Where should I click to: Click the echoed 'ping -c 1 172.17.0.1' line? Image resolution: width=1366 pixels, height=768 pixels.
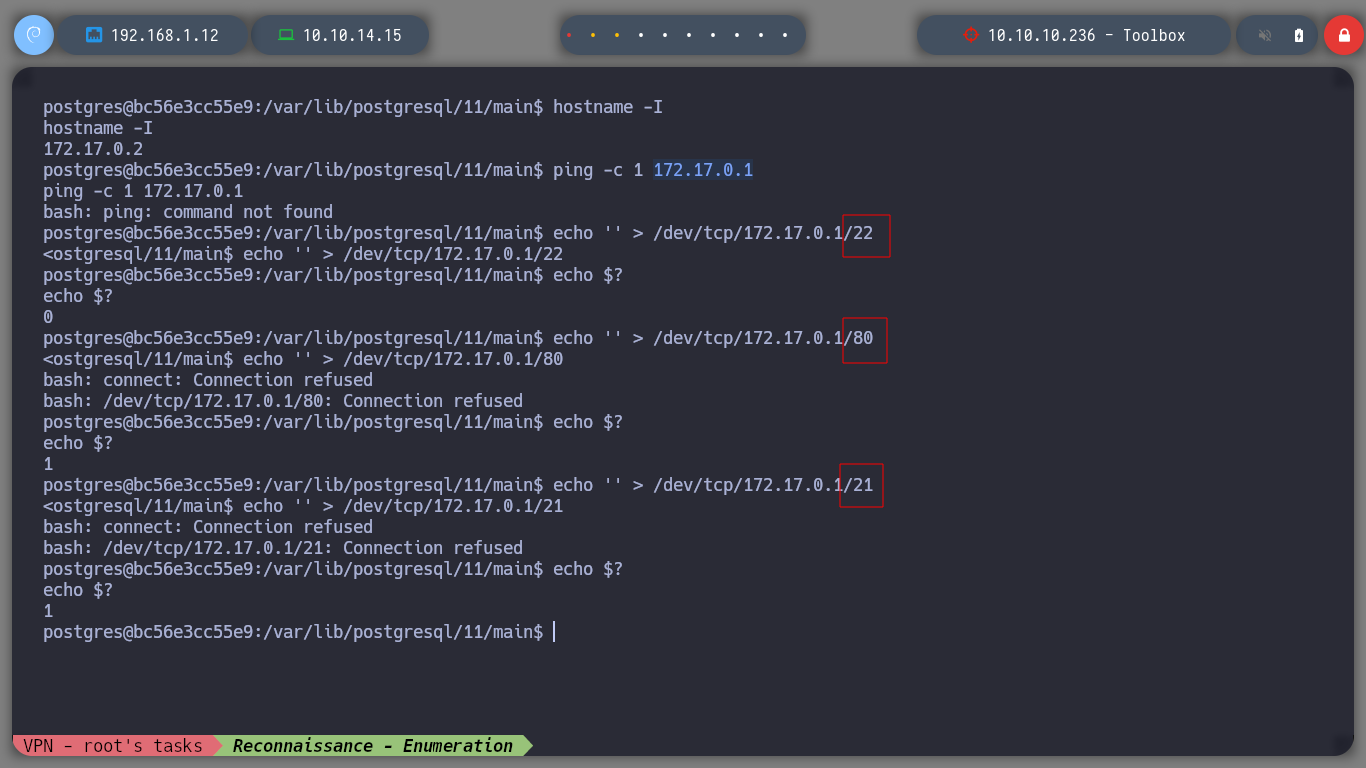pyautogui.click(x=143, y=191)
